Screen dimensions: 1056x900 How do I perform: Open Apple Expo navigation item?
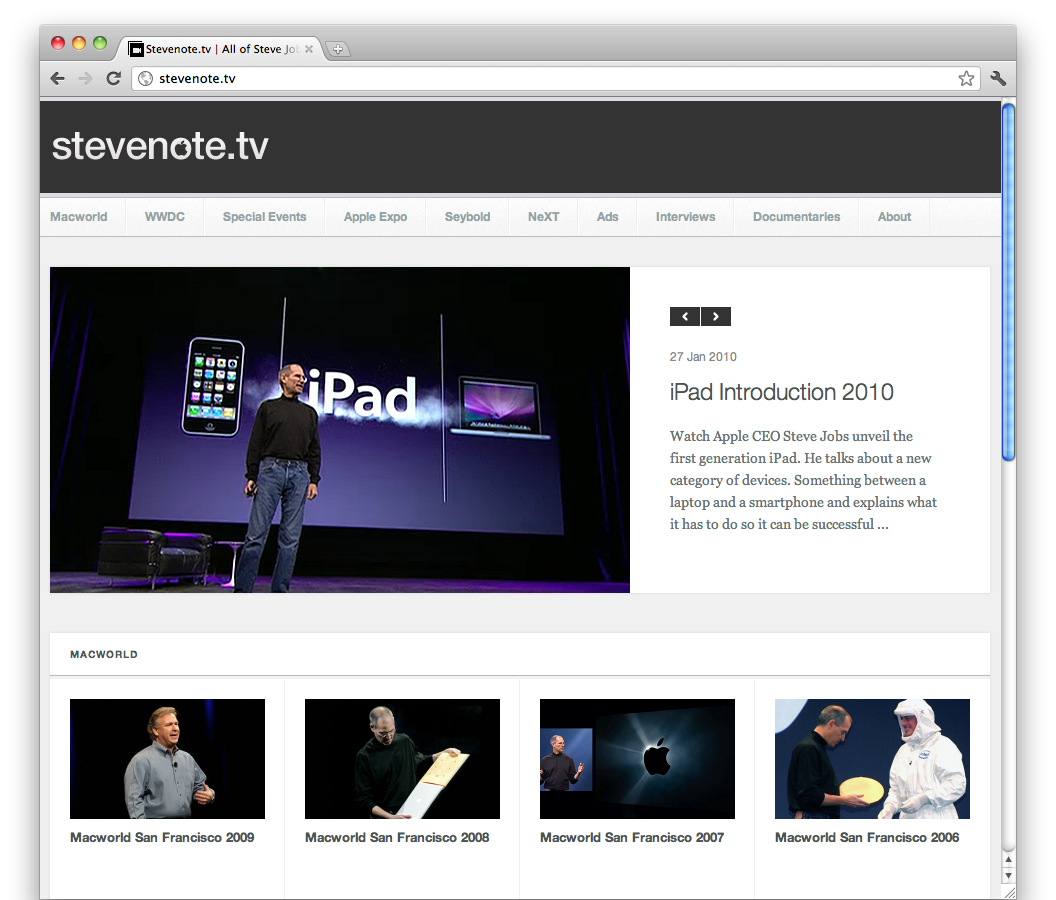pyautogui.click(x=375, y=217)
